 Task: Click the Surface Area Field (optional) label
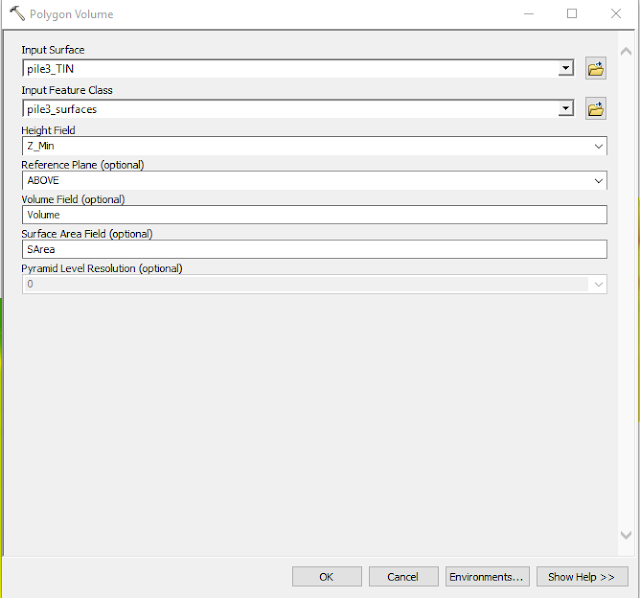coord(87,234)
